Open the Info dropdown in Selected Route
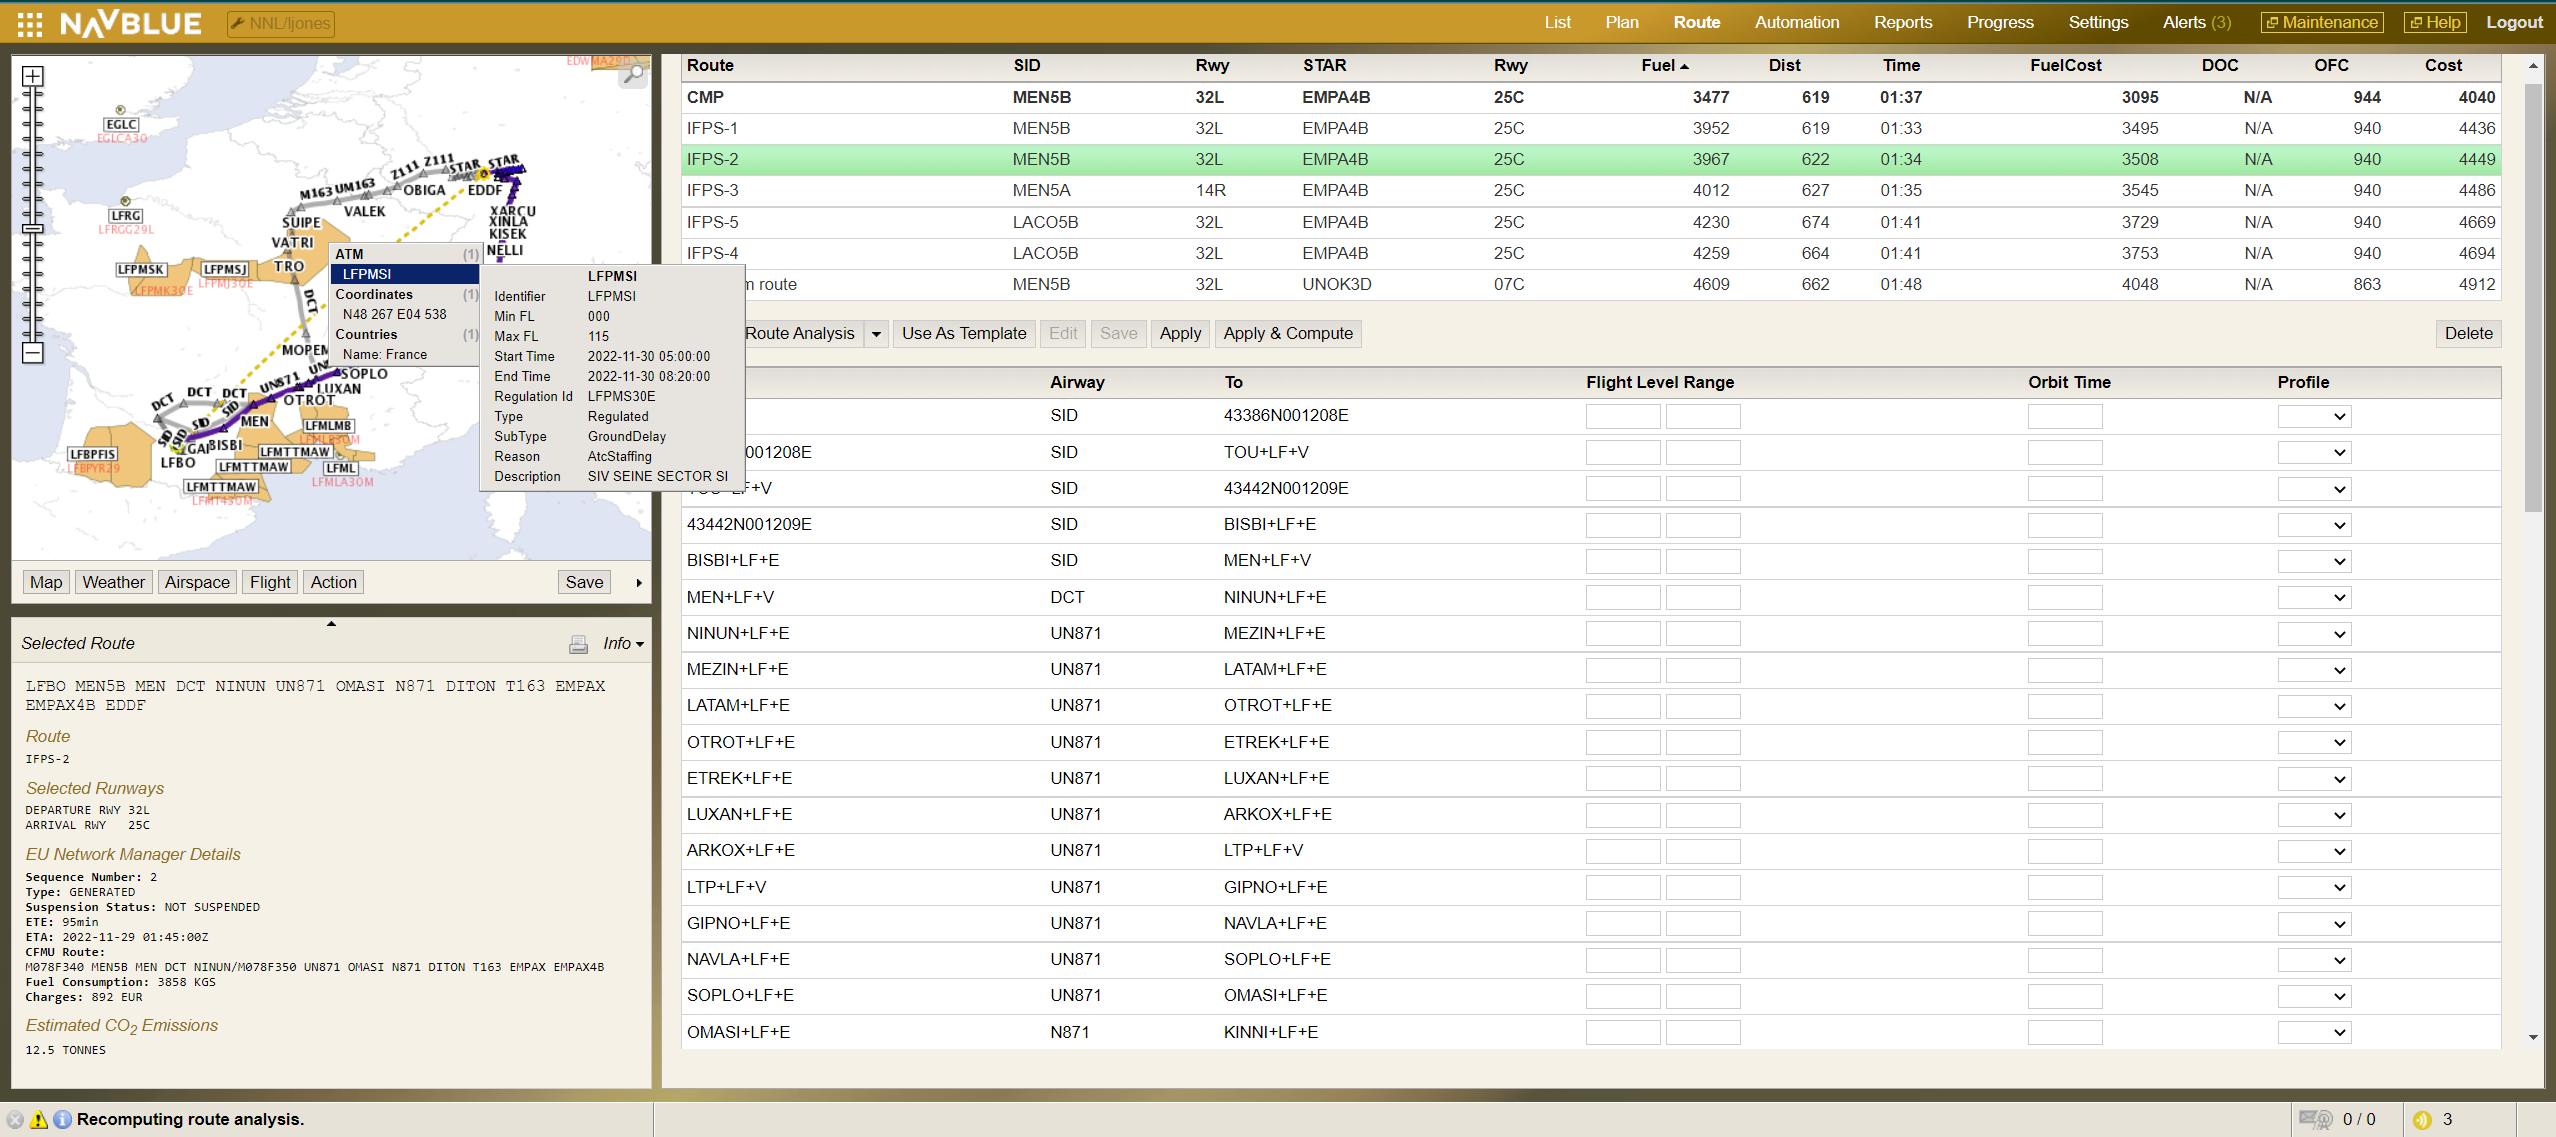 click(623, 644)
